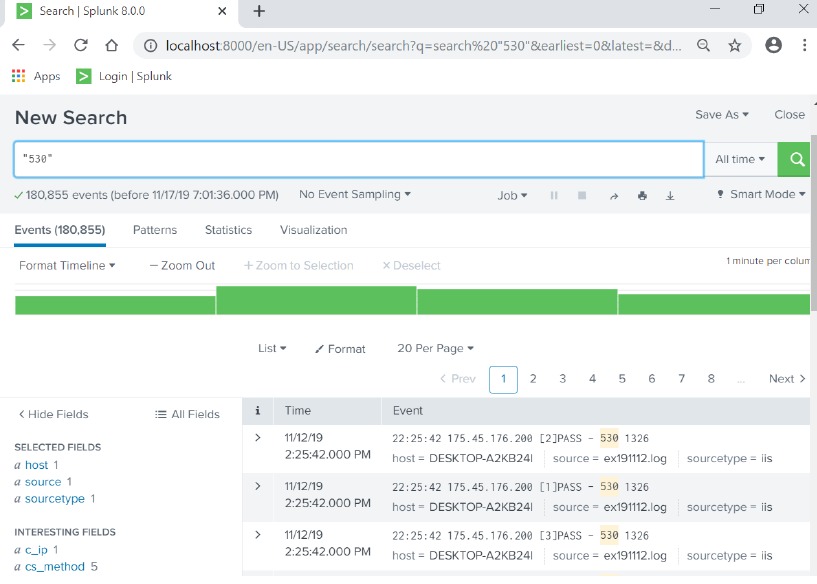Select the second timeline histogram bar
This screenshot has height=584, width=817.
click(316, 300)
